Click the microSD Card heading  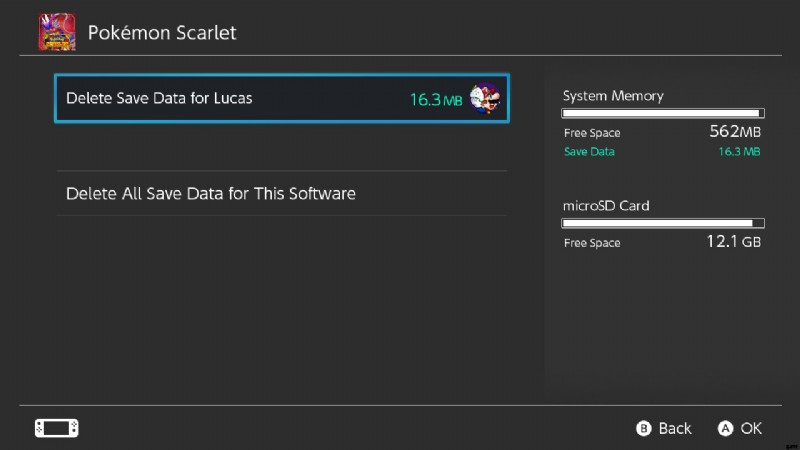[x=606, y=206]
